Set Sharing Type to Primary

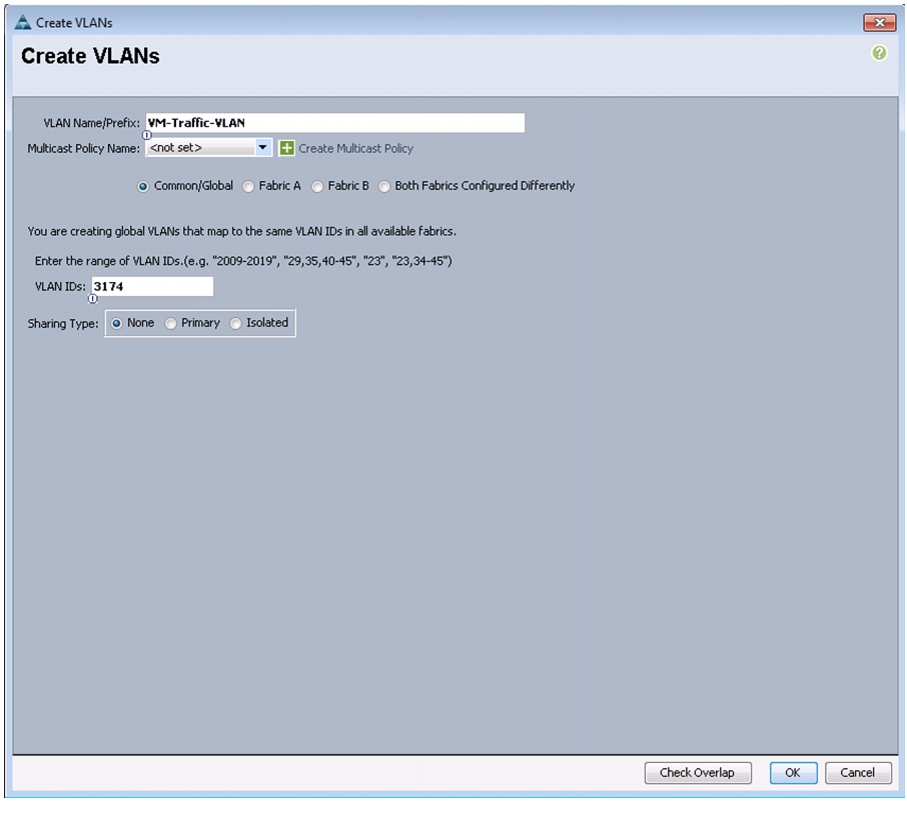click(x=171, y=323)
